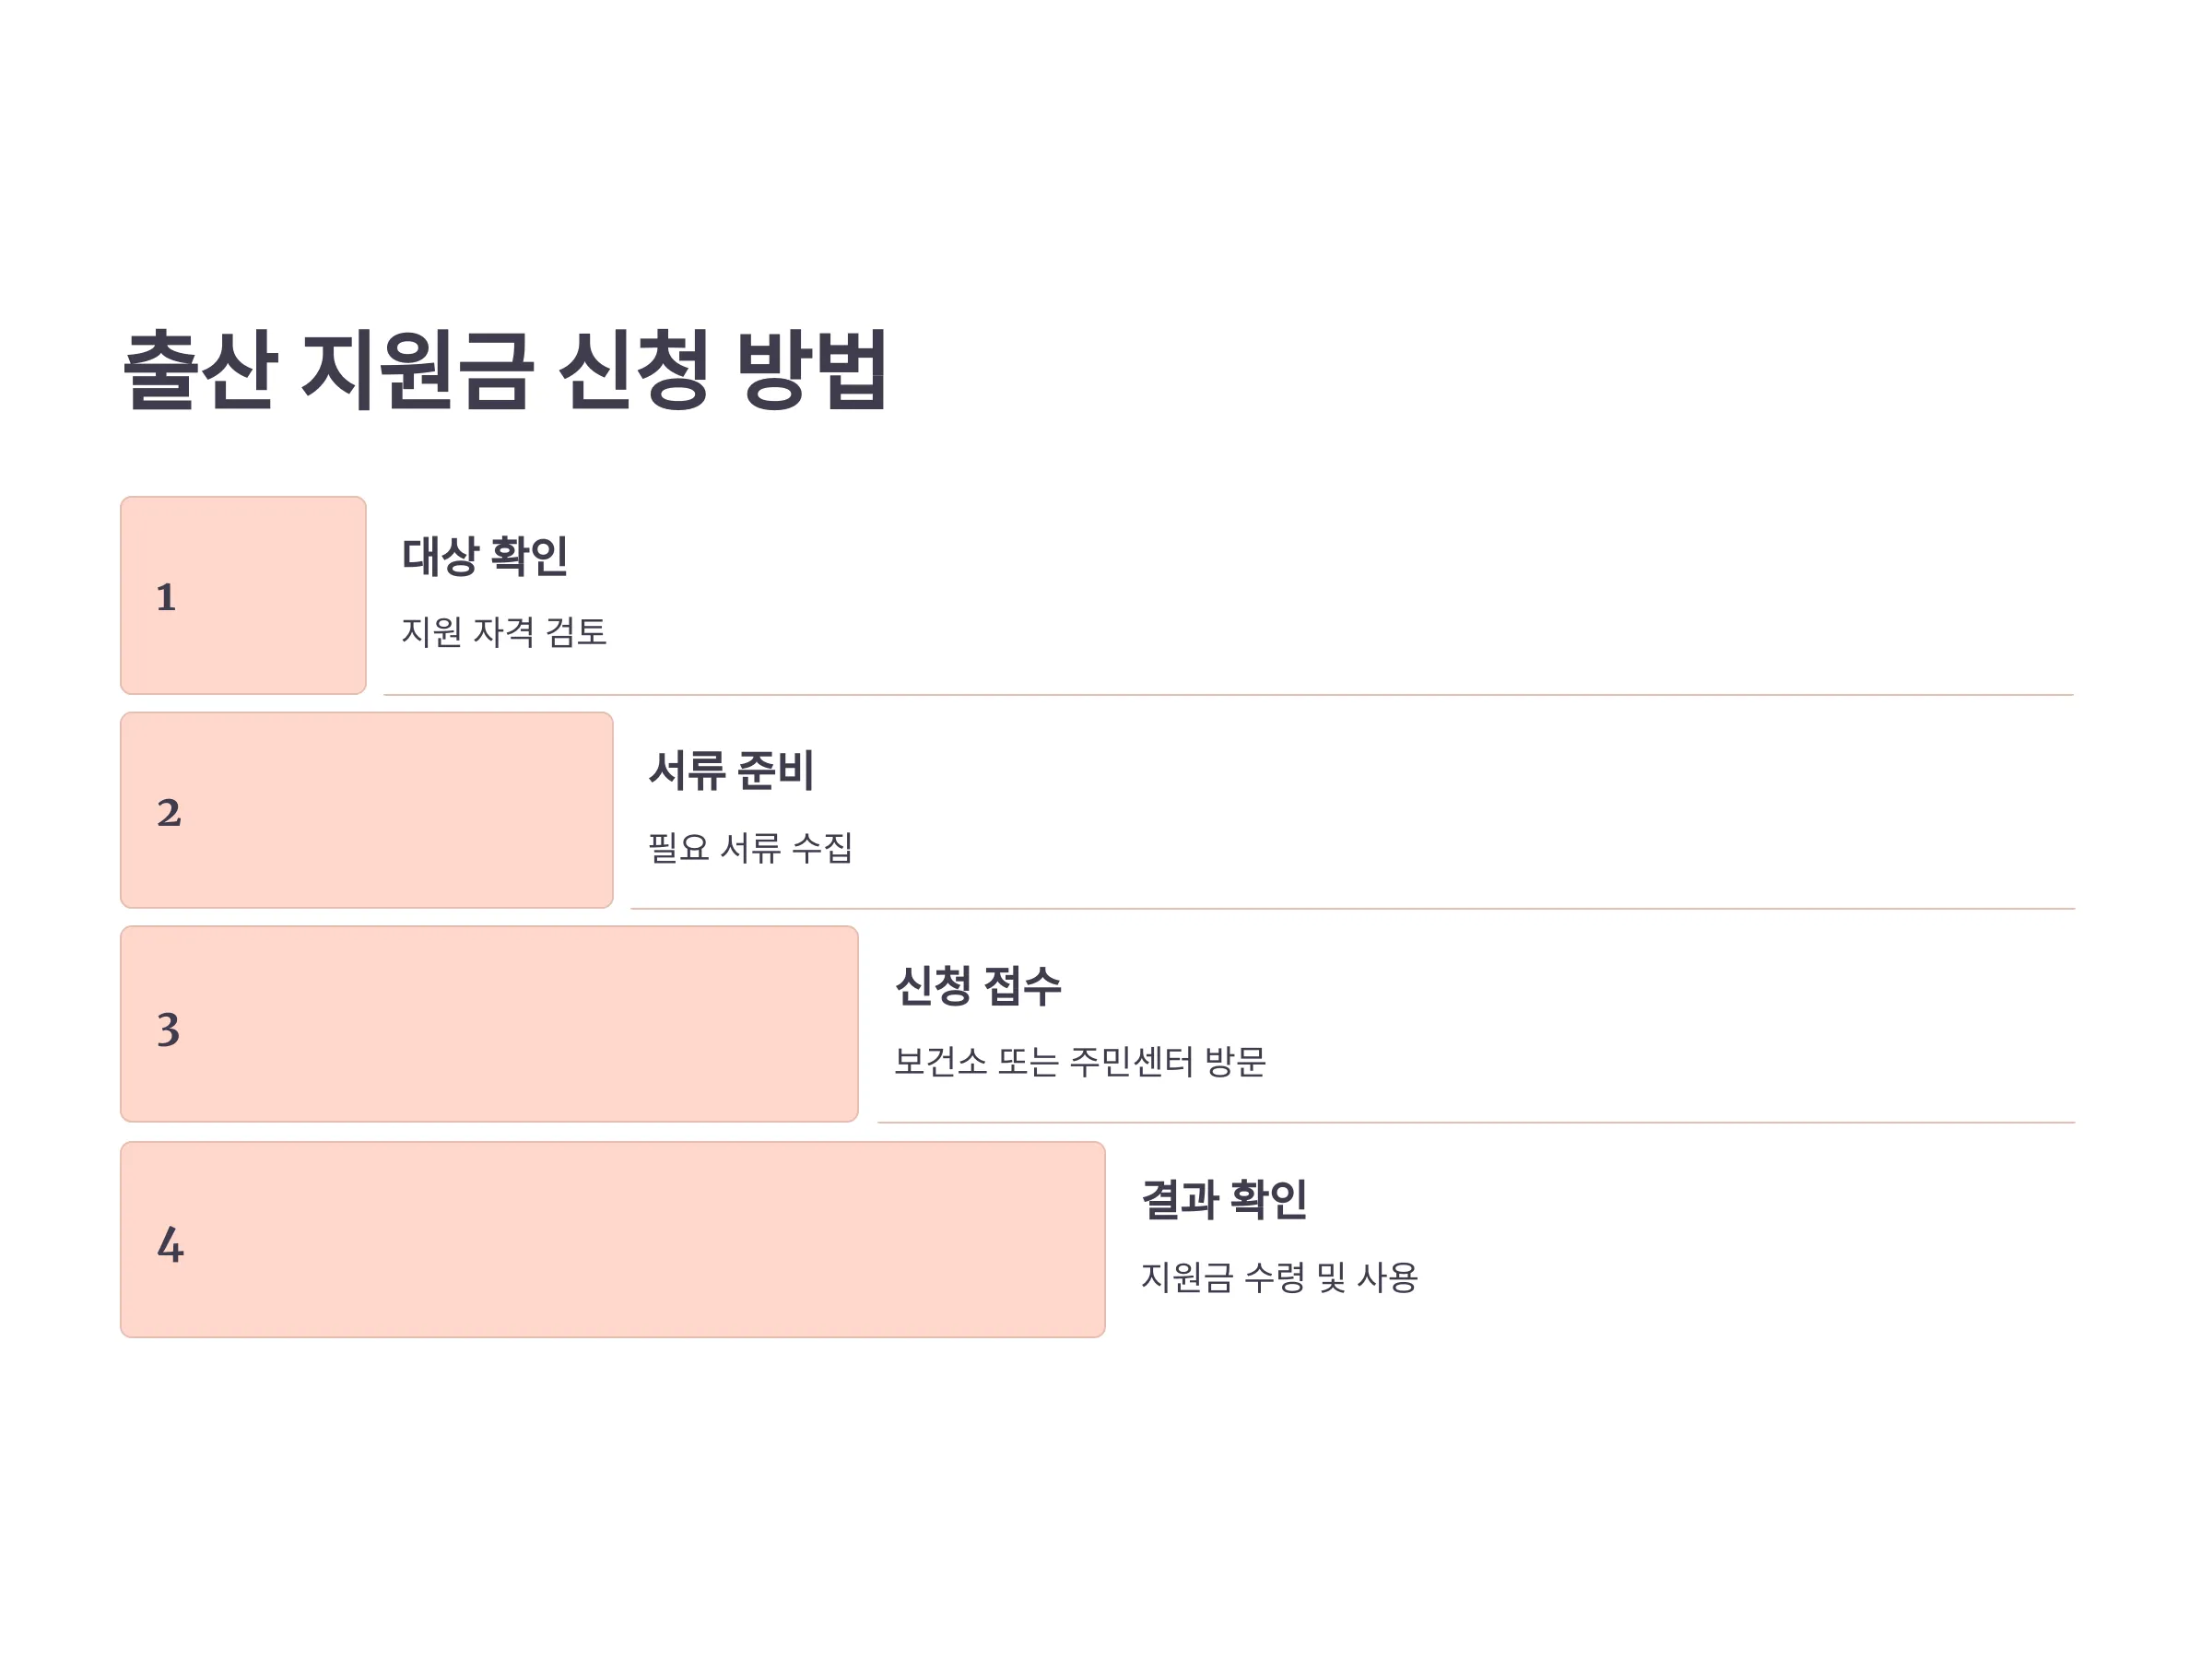This screenshot has width=2212, height=1659.
Task: Click the number 1 in first step box
Action: click(x=166, y=597)
